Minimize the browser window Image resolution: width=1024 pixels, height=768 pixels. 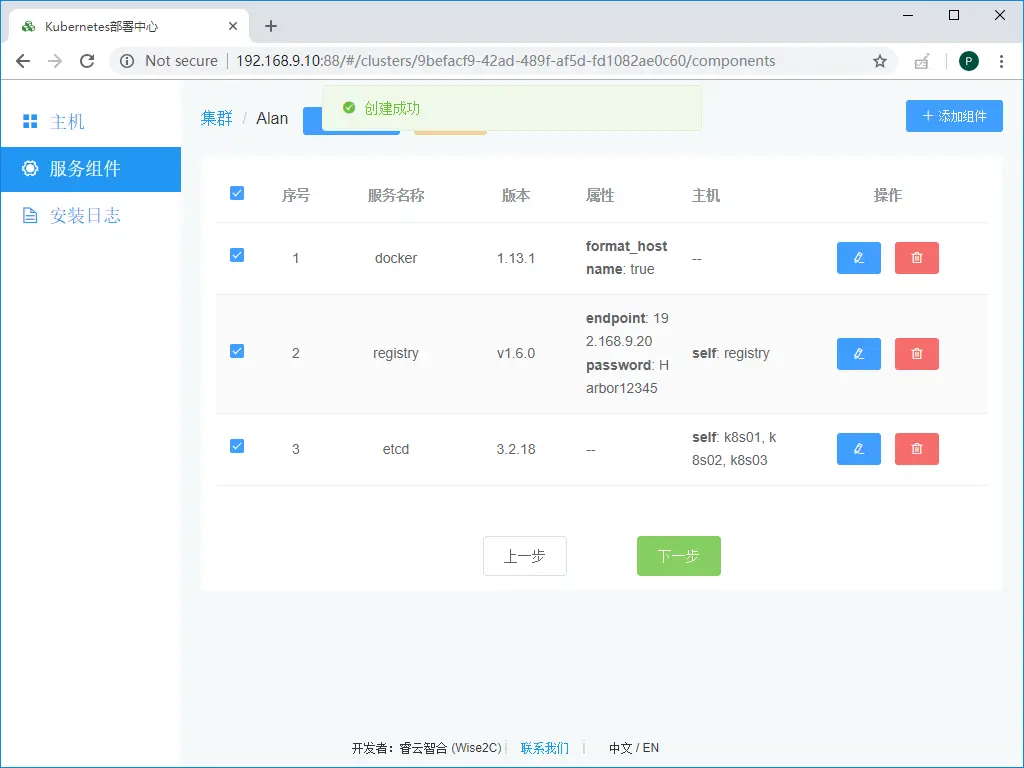click(x=908, y=15)
